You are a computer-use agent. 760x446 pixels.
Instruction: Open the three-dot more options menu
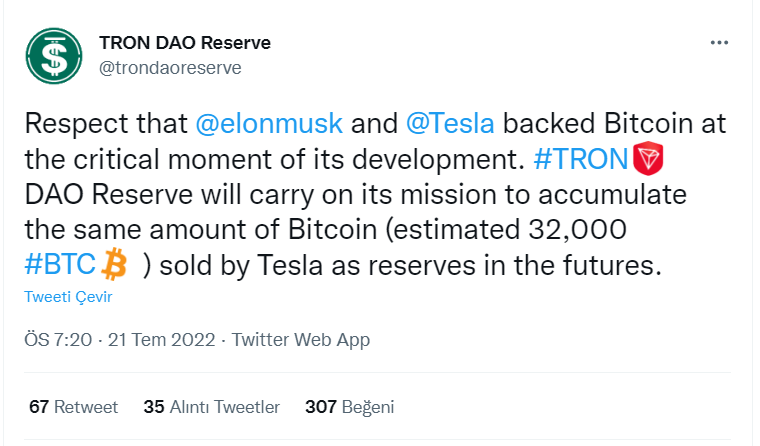click(719, 43)
